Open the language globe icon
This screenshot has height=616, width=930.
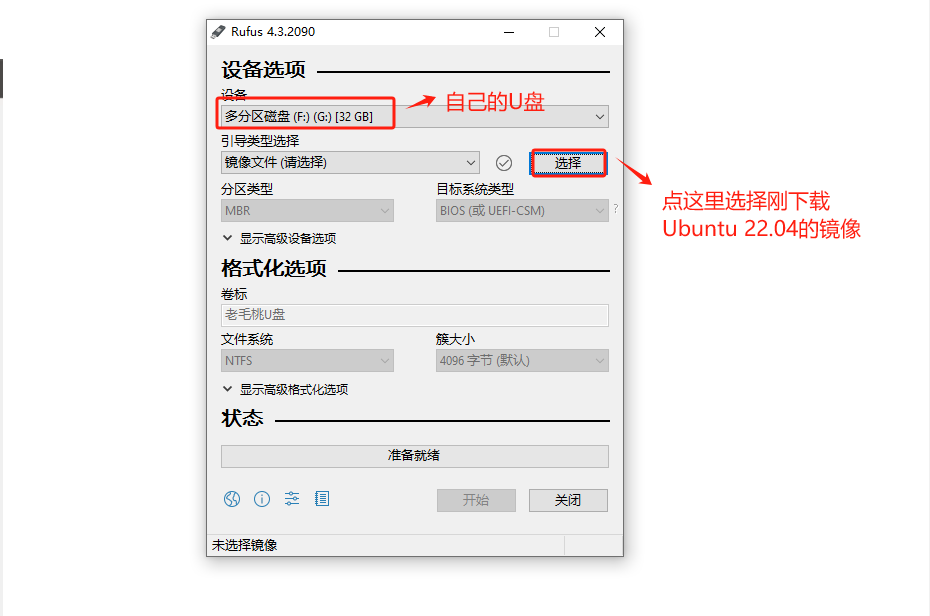(x=232, y=499)
